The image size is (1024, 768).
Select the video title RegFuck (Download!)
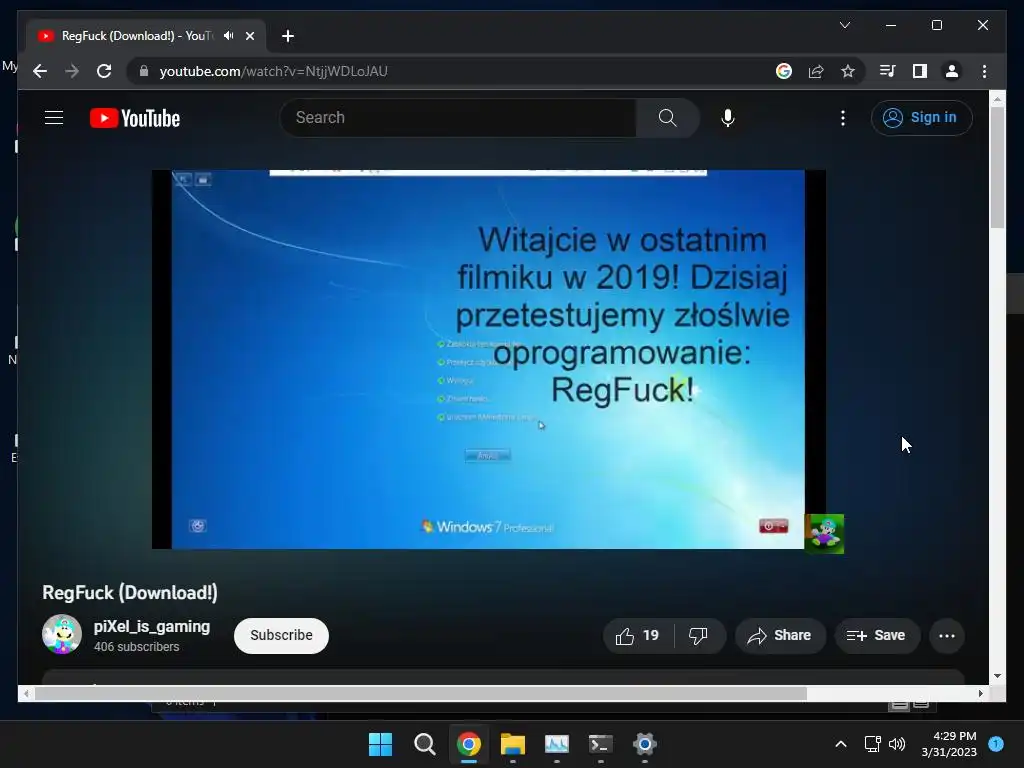coord(130,592)
